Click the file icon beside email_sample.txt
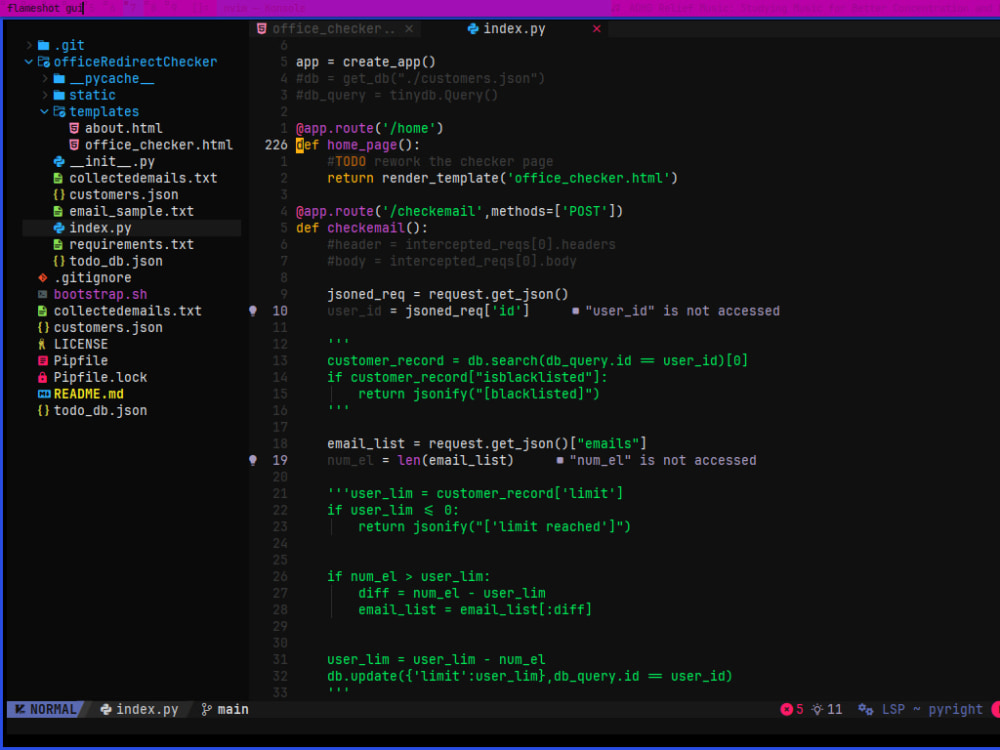 point(58,211)
